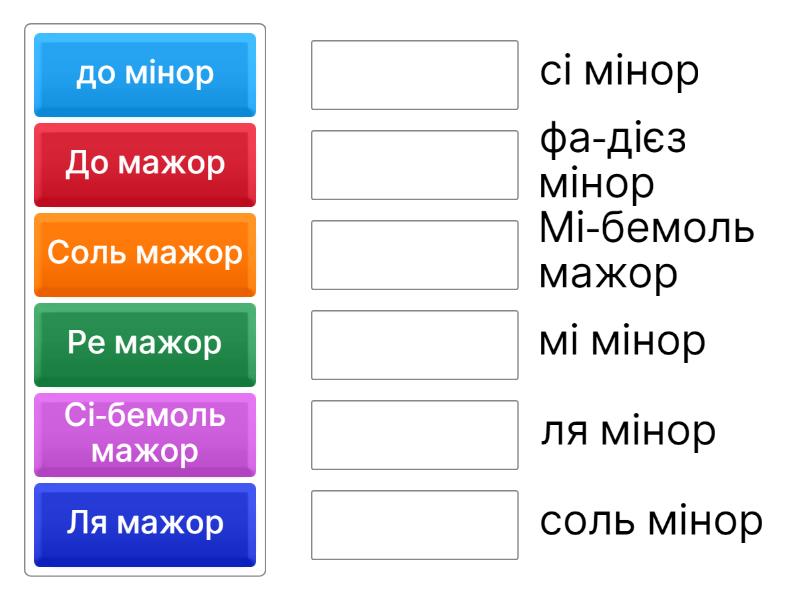
Task: Choose the green Ре мажор tile
Action: pyautogui.click(x=145, y=344)
